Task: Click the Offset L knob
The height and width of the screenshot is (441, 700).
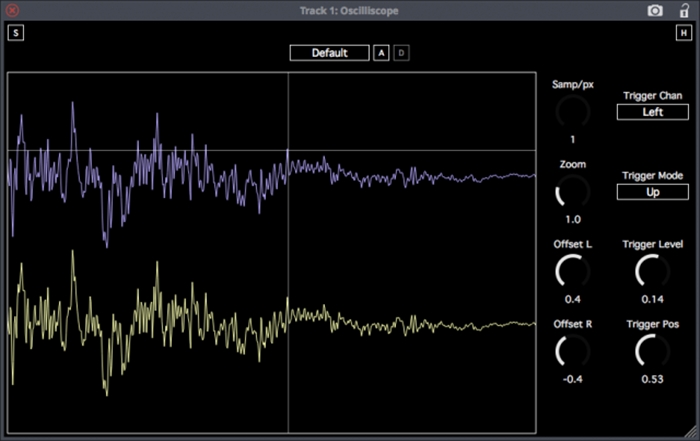Action: (573, 271)
